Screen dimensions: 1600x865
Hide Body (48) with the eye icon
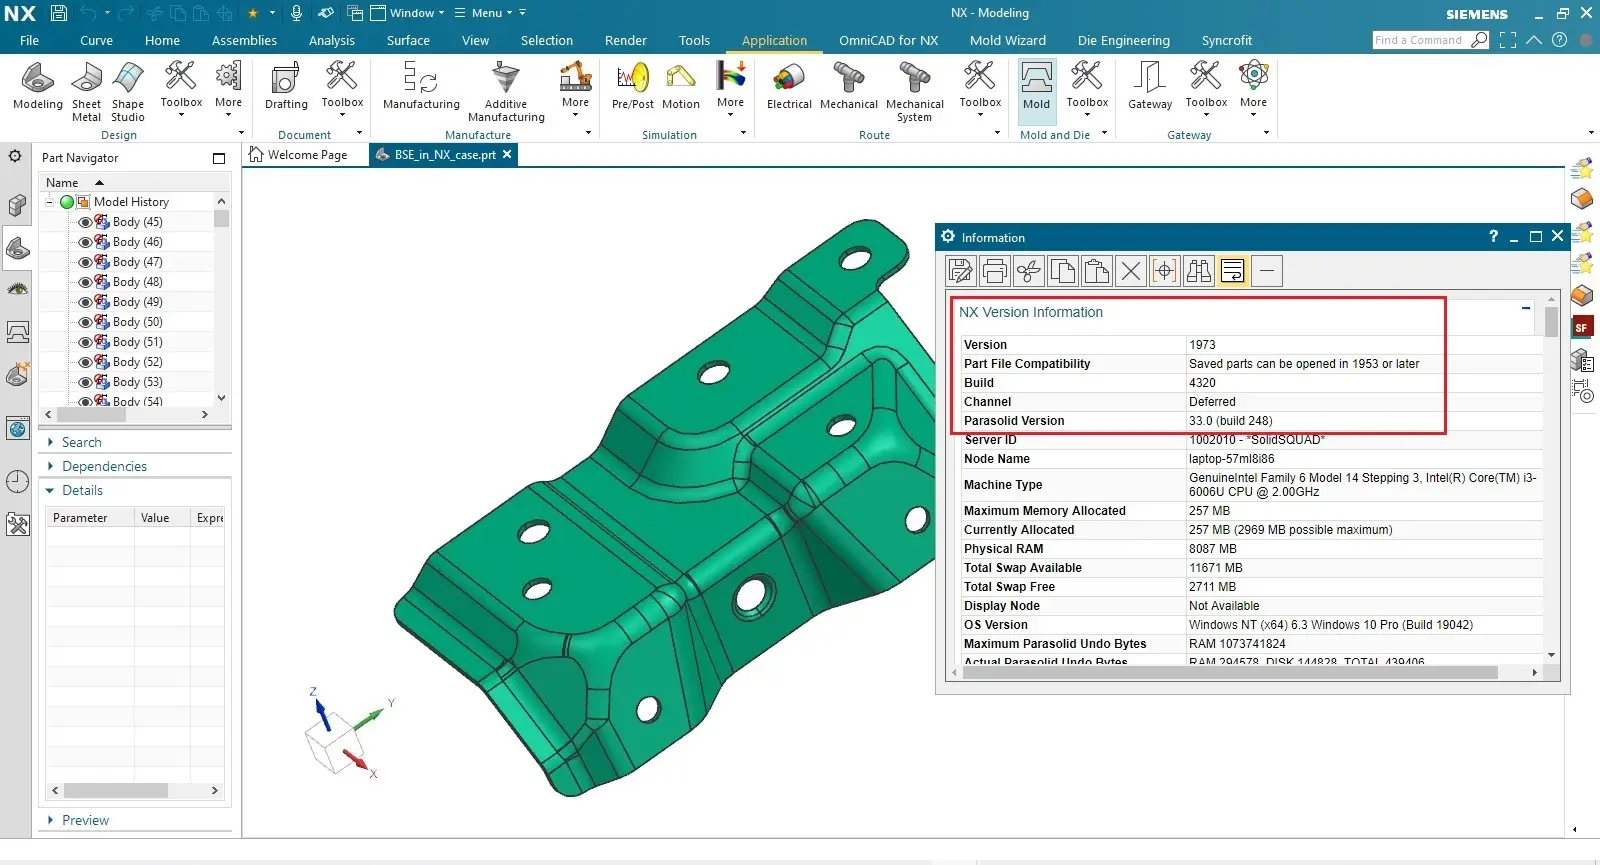85,282
